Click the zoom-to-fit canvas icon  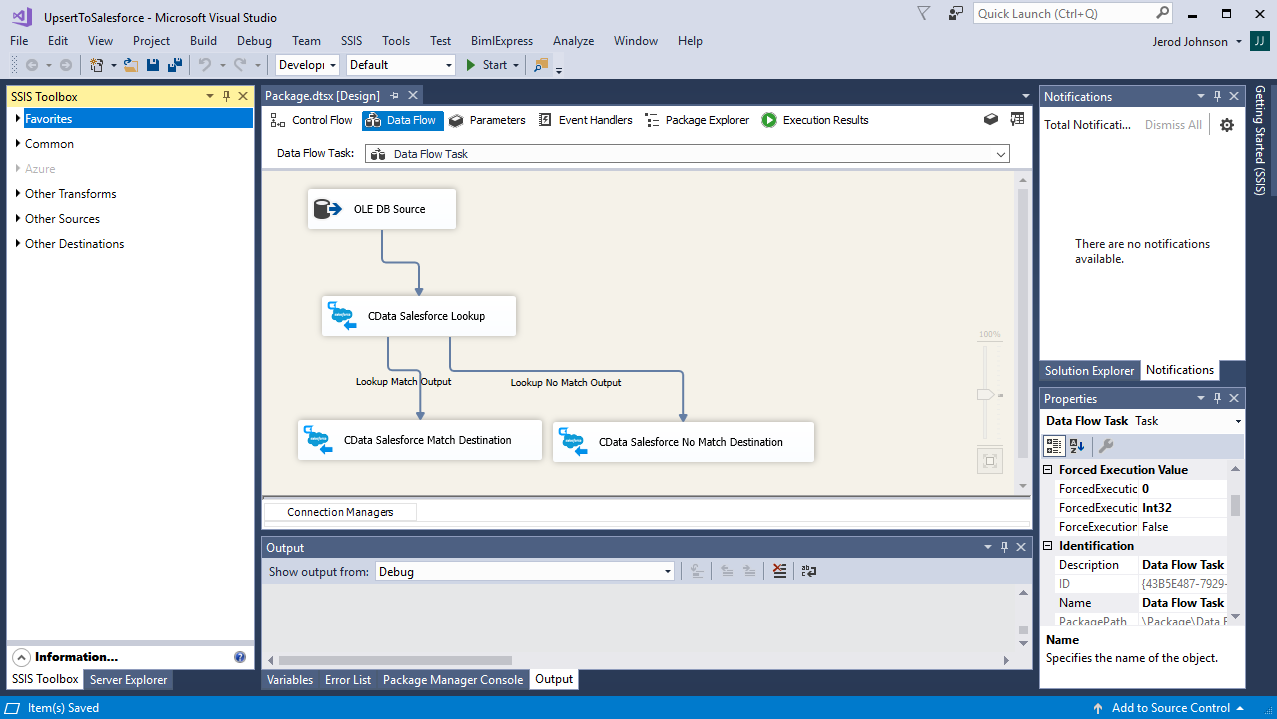[x=989, y=461]
